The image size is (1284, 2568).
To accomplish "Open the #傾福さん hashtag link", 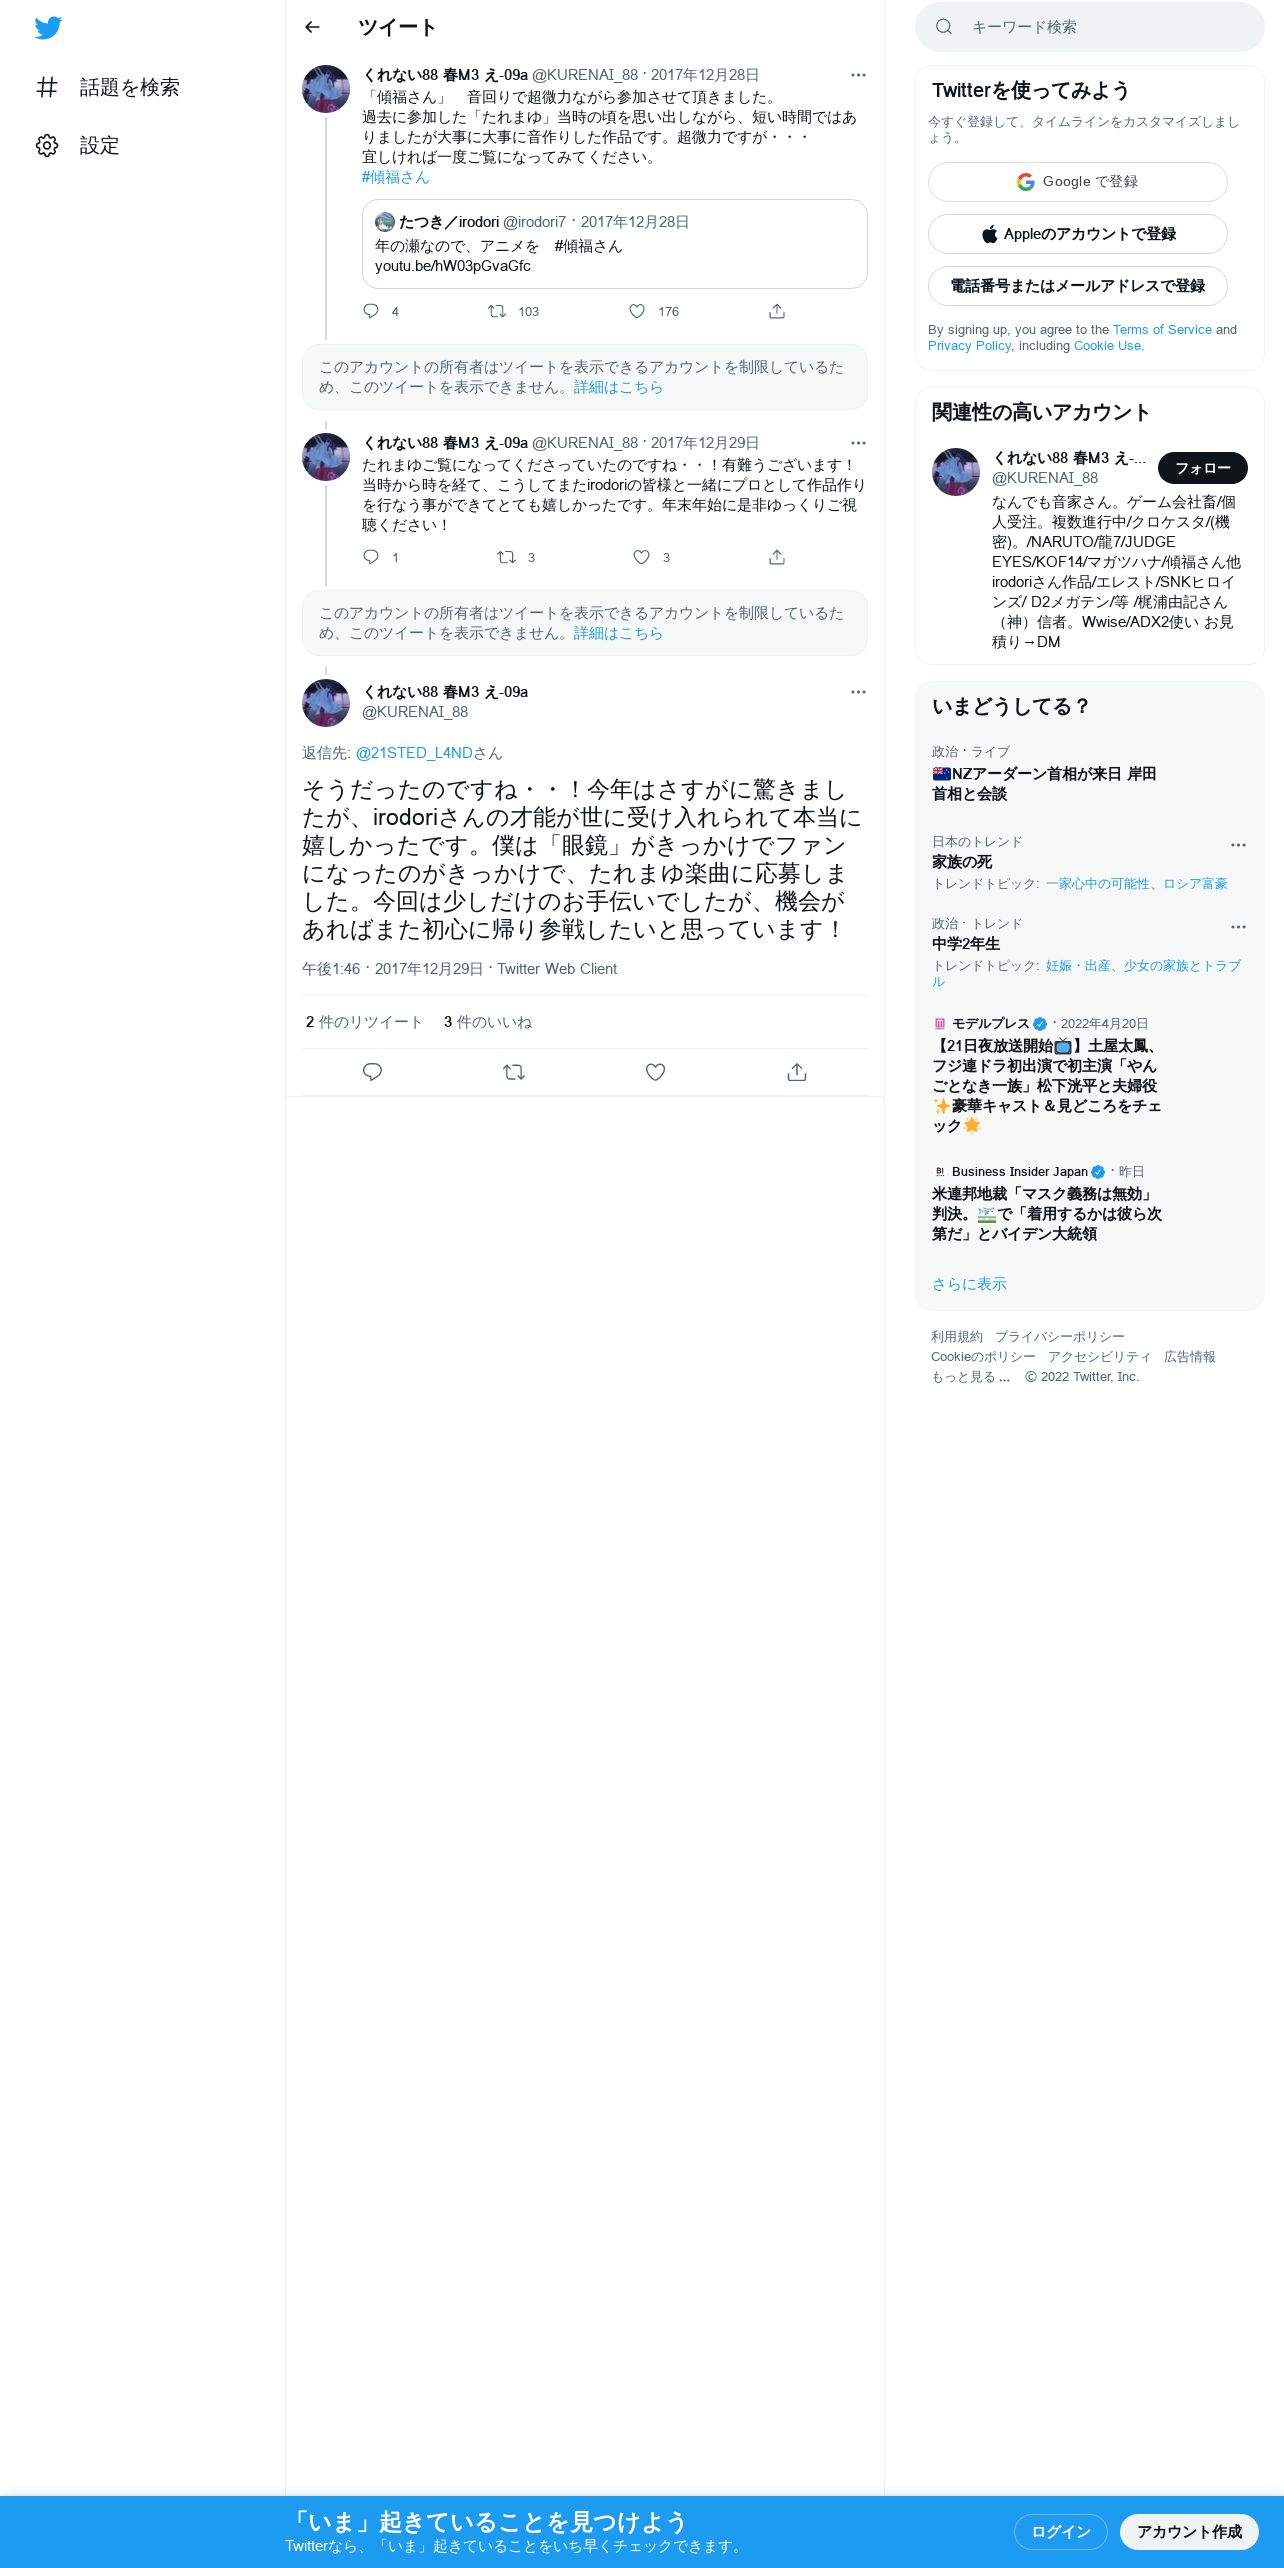I will (395, 177).
